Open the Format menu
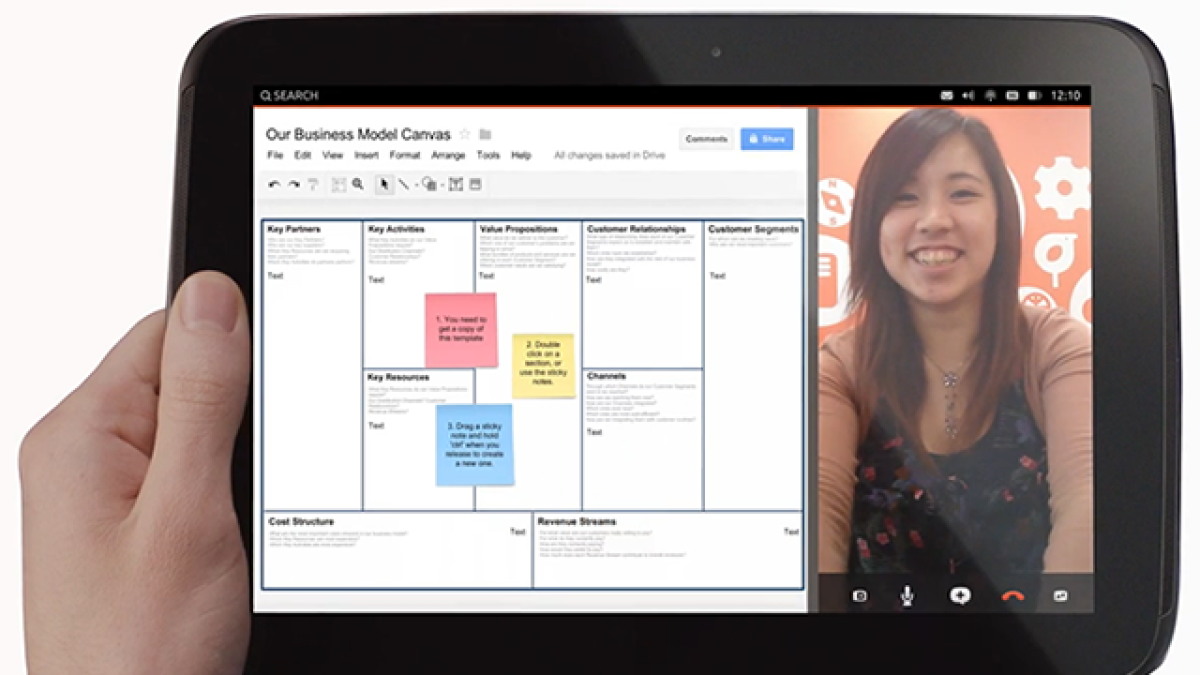Image resolution: width=1200 pixels, height=675 pixels. tap(405, 156)
